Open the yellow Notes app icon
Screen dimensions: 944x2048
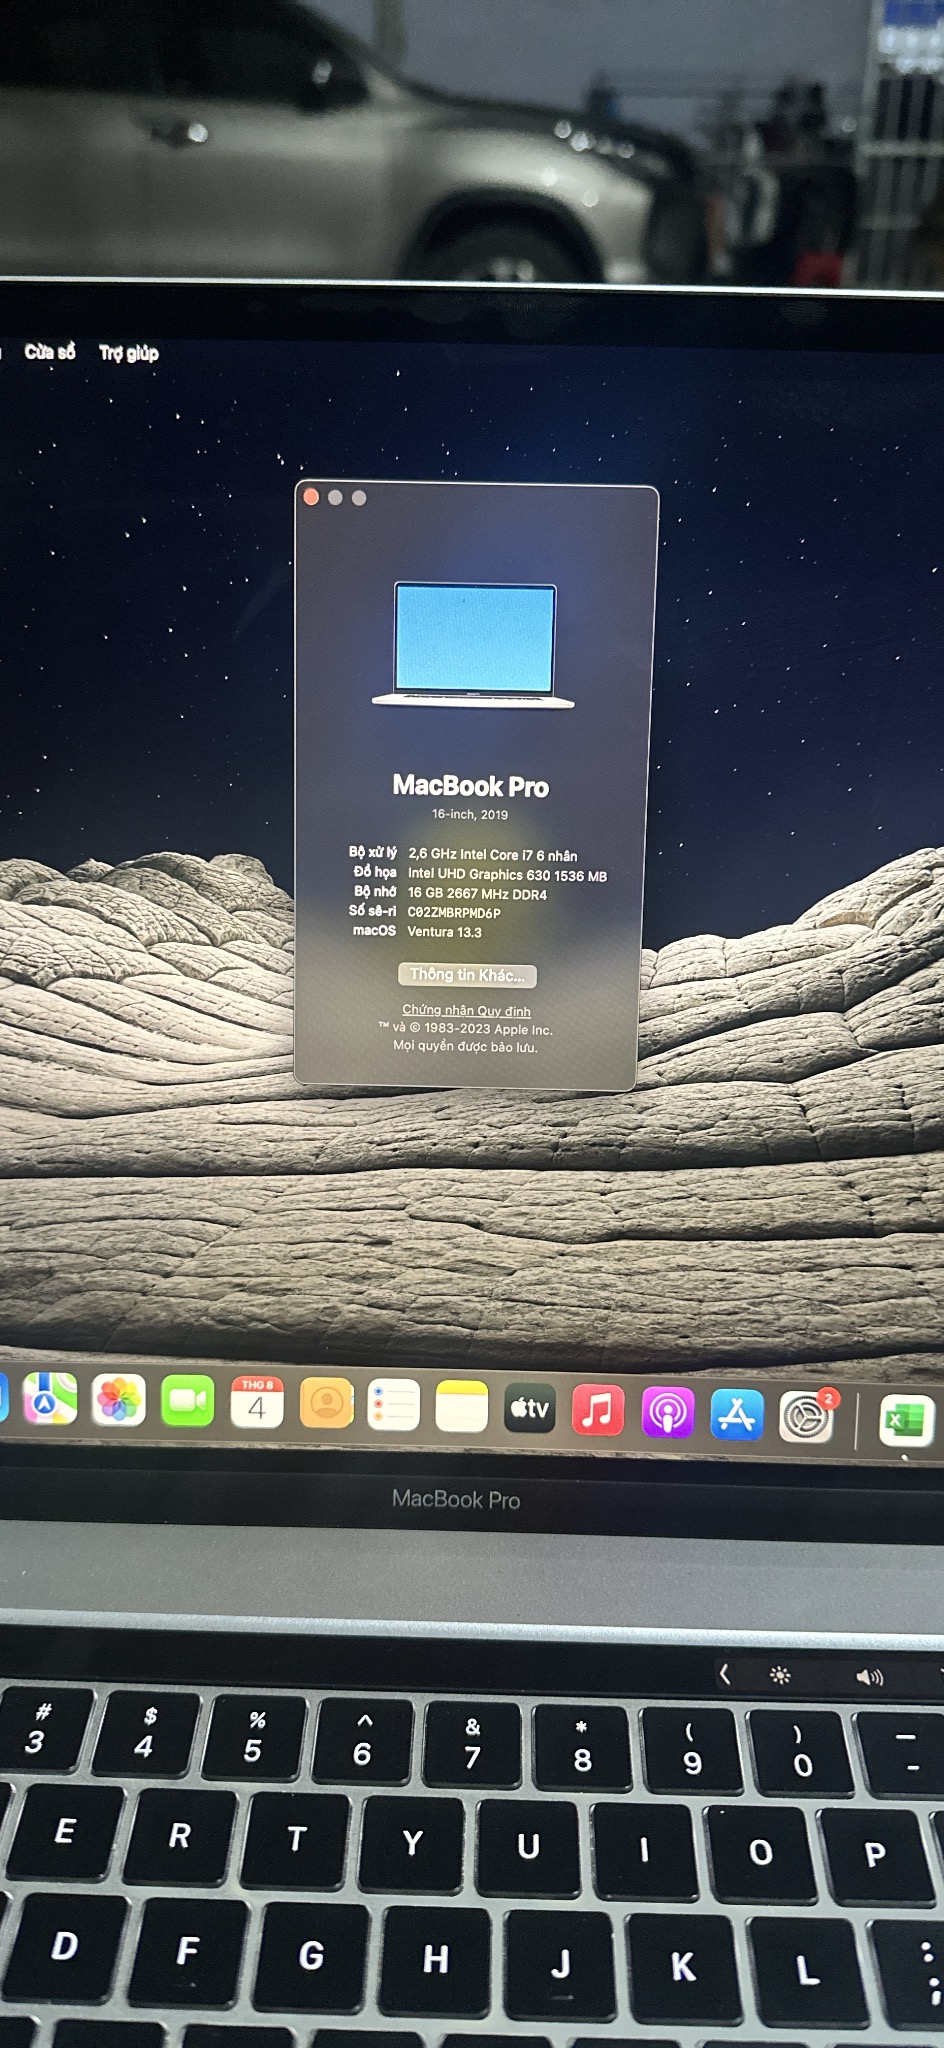click(462, 1407)
